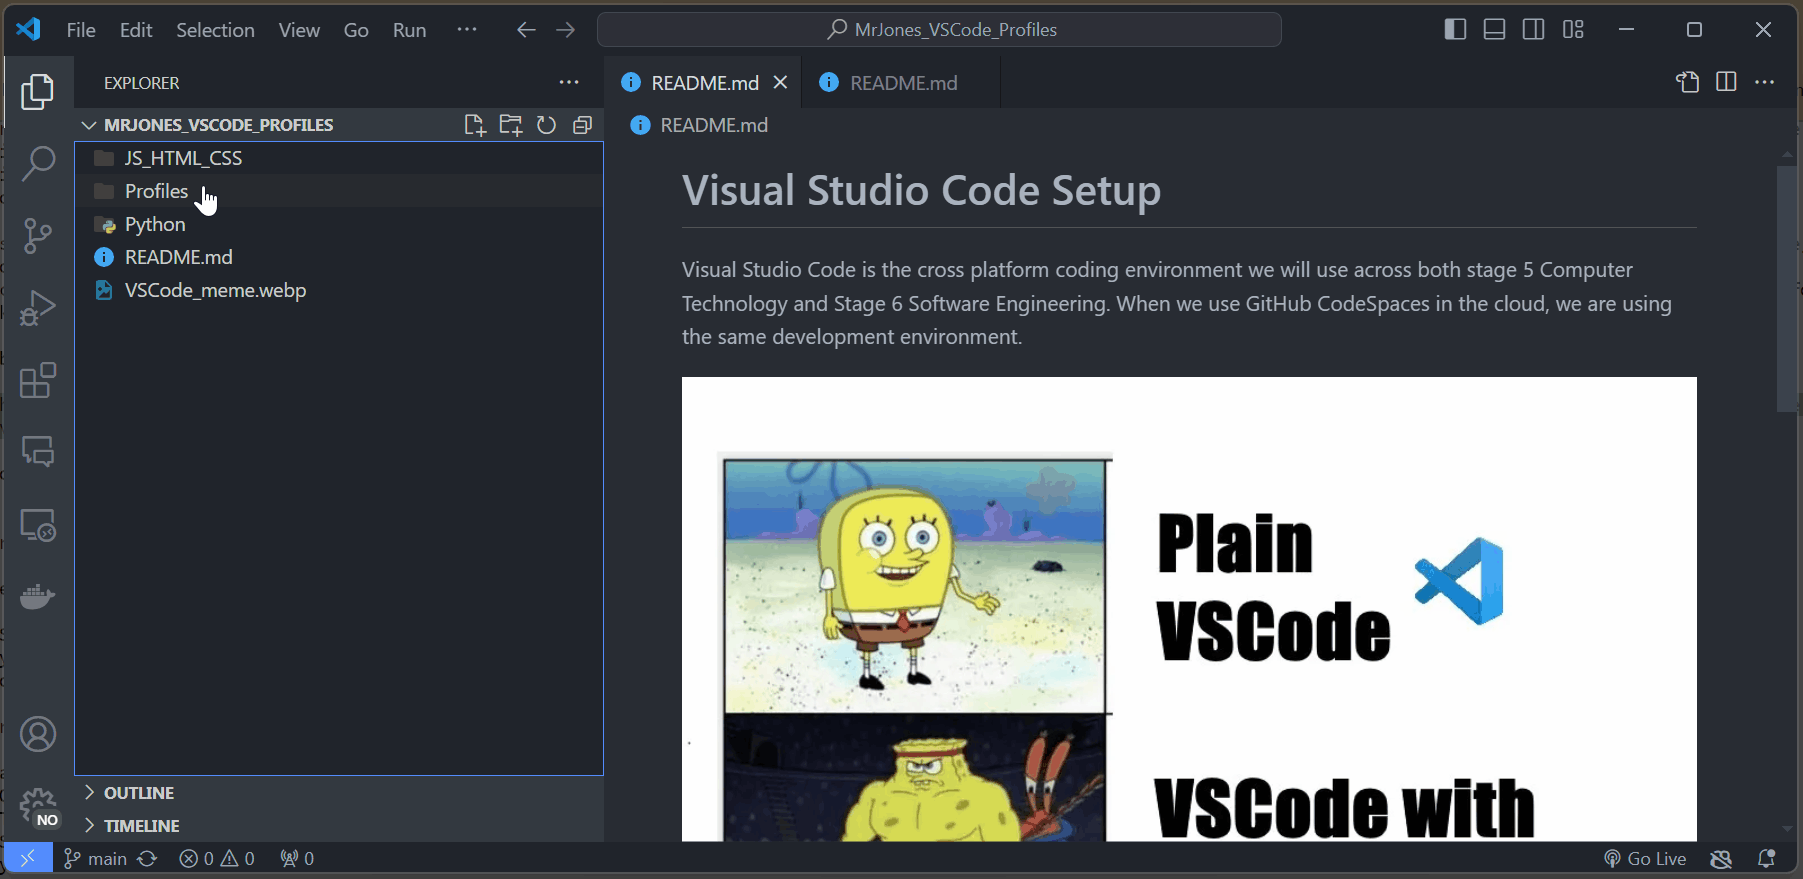Image resolution: width=1803 pixels, height=879 pixels.
Task: Show more menu bar items ellipsis
Action: (x=467, y=30)
